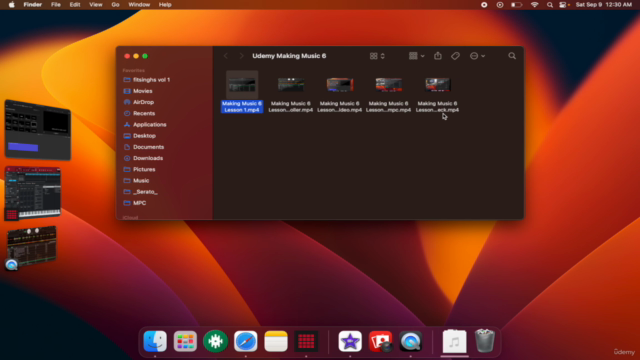The image size is (640, 360).
Task: Click the Finder back arrow
Action: [x=226, y=56]
